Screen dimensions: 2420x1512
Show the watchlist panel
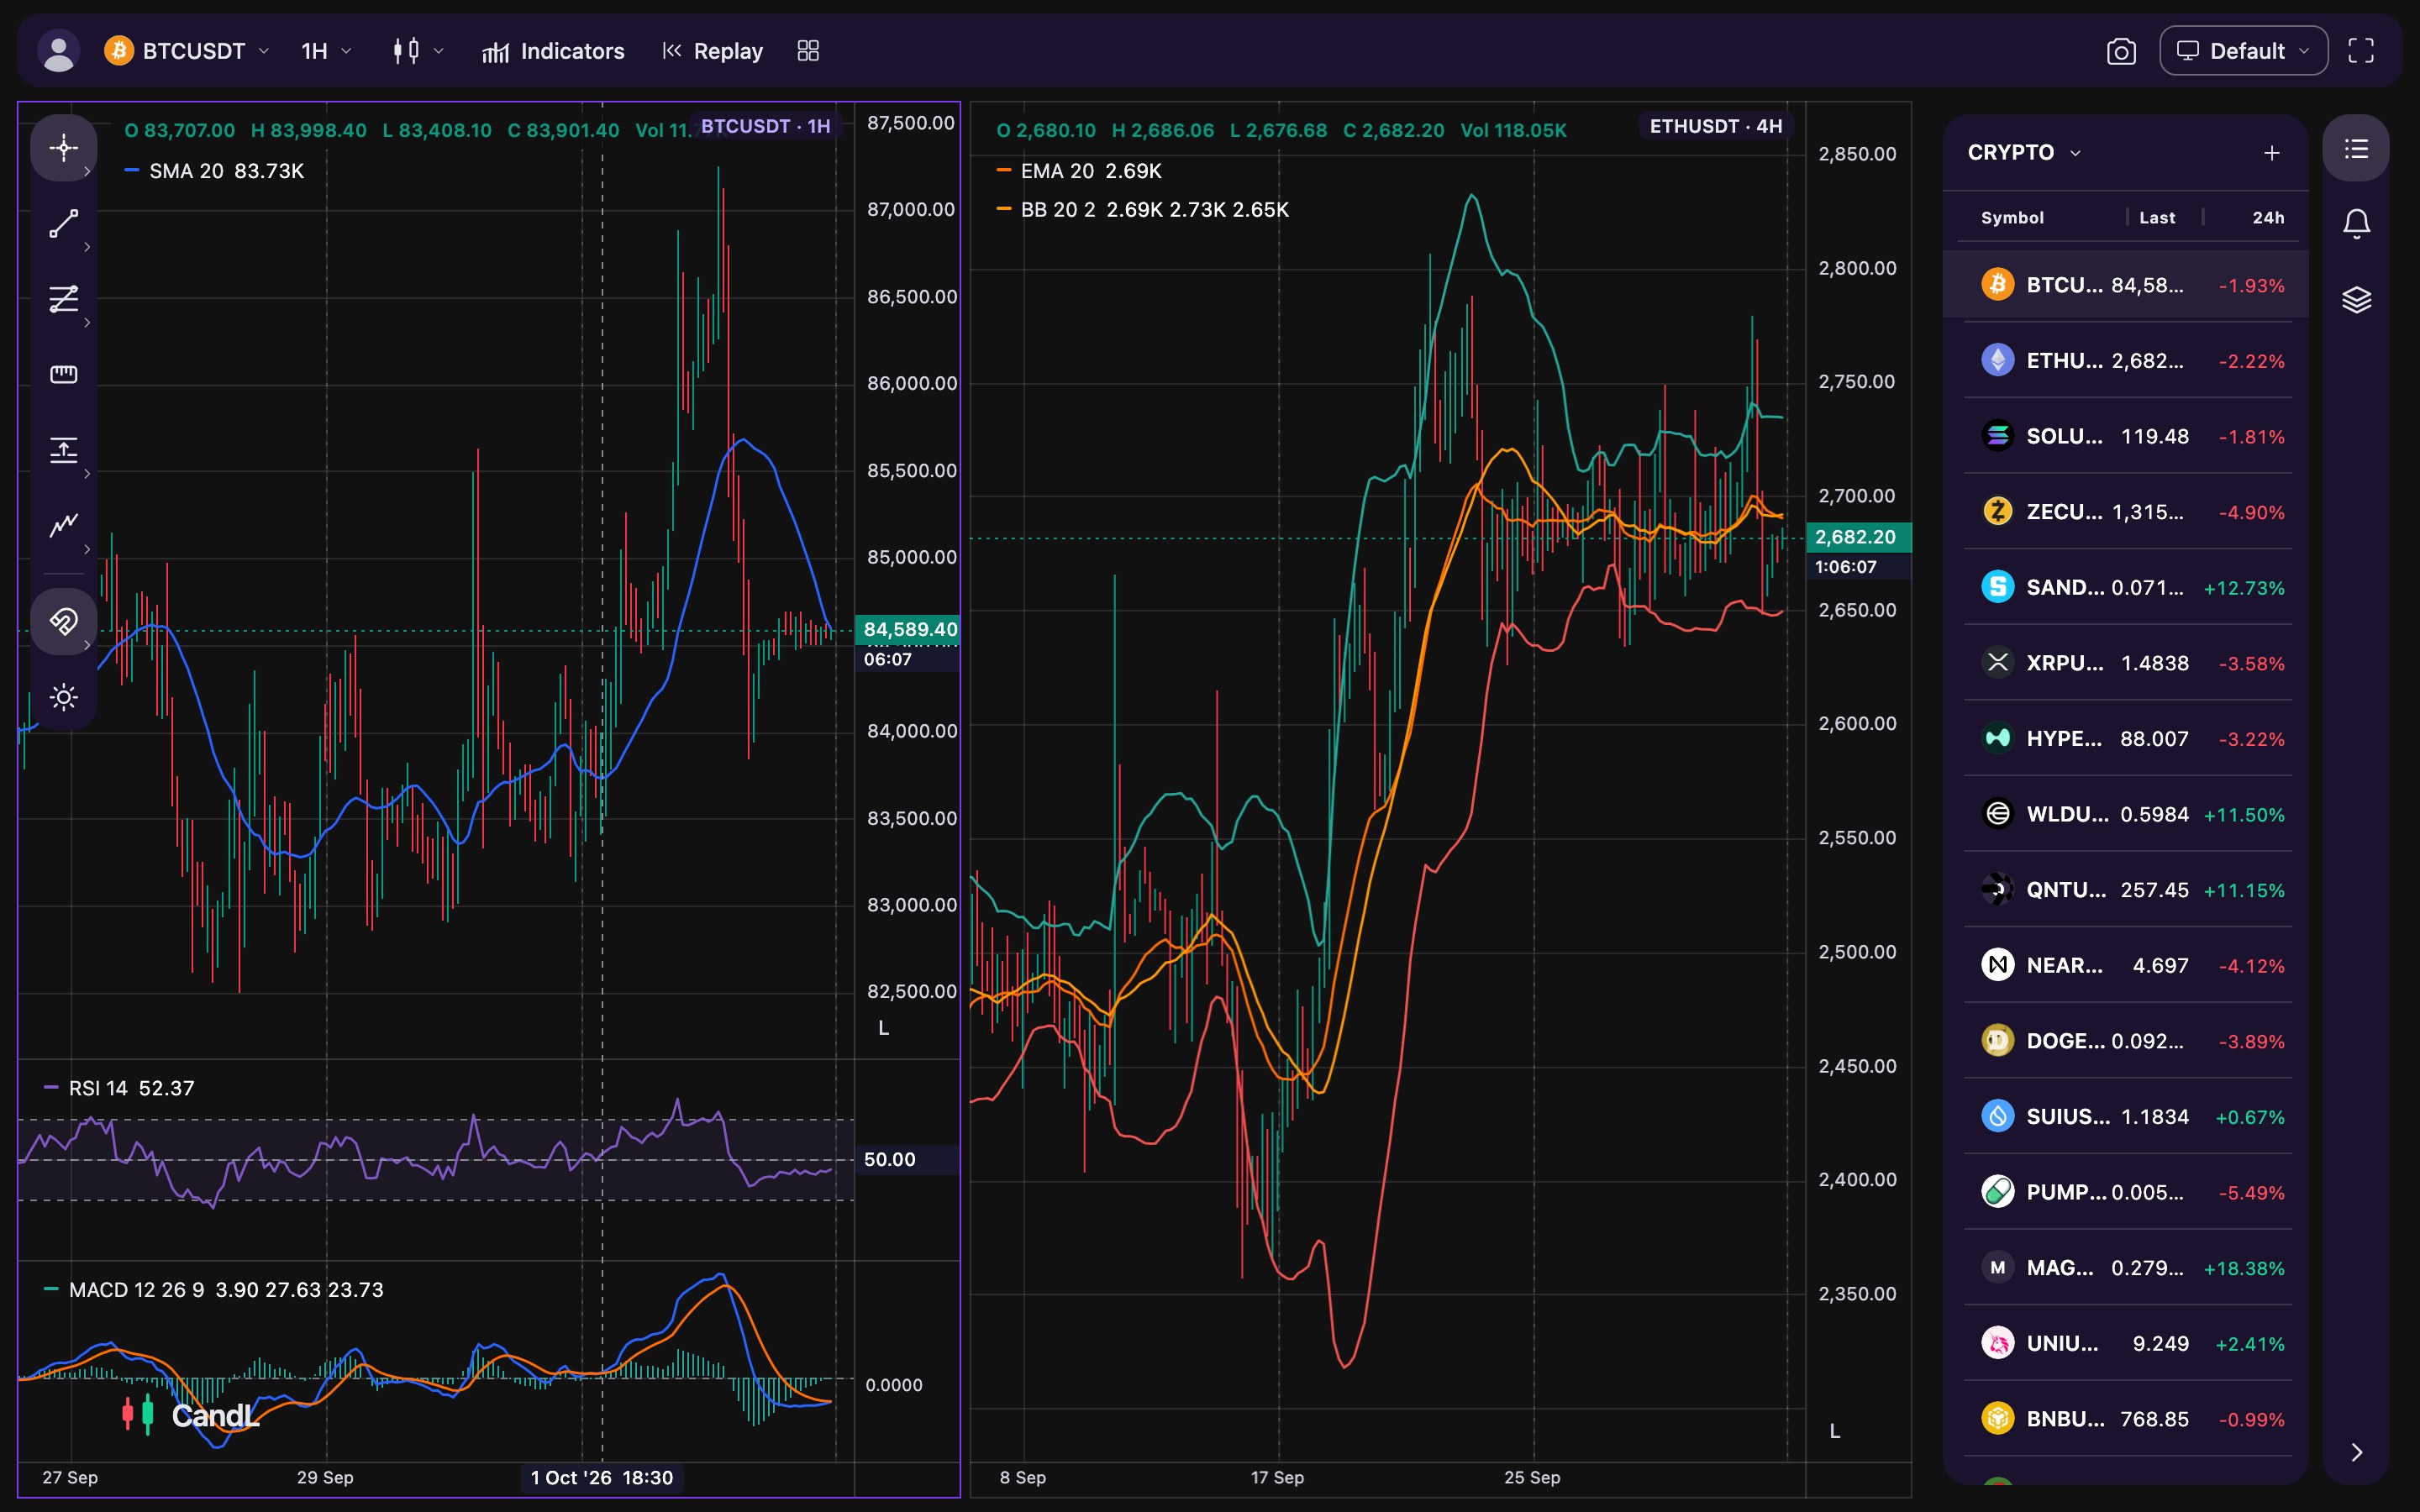2356,148
